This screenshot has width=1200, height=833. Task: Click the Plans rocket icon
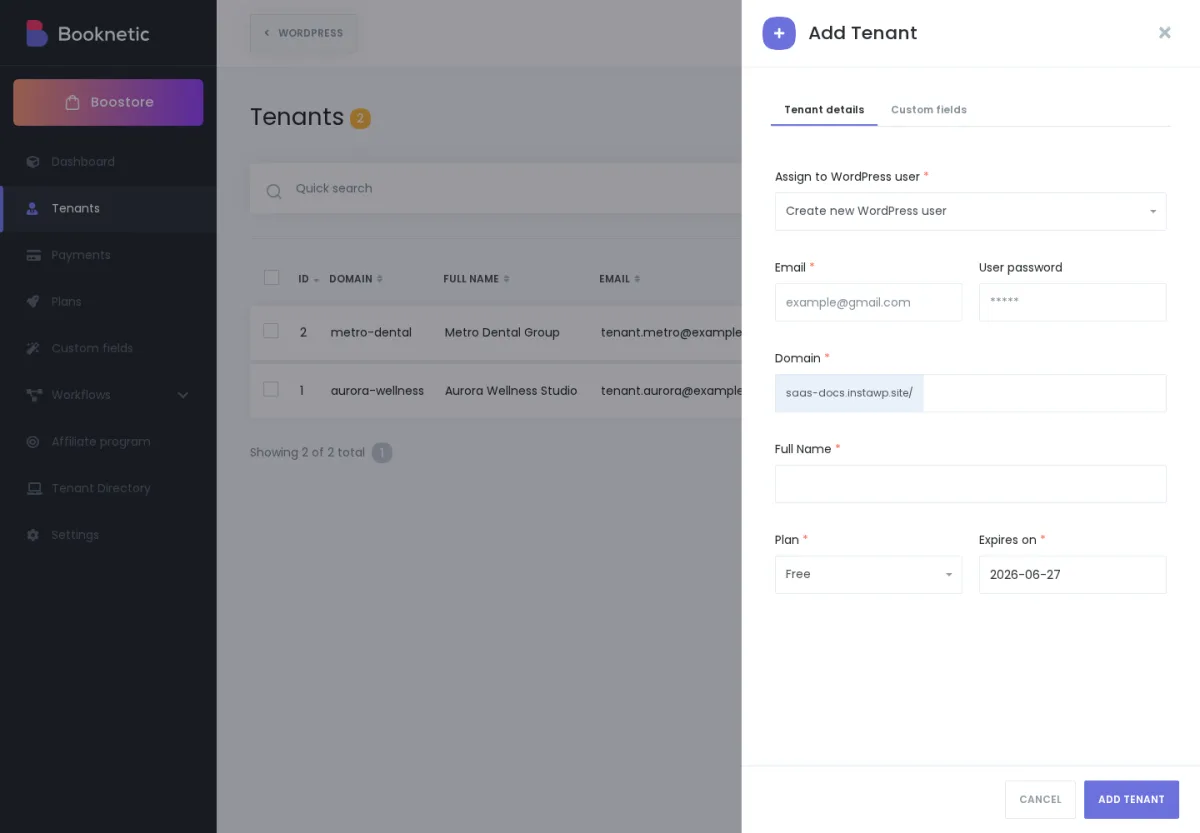33,301
